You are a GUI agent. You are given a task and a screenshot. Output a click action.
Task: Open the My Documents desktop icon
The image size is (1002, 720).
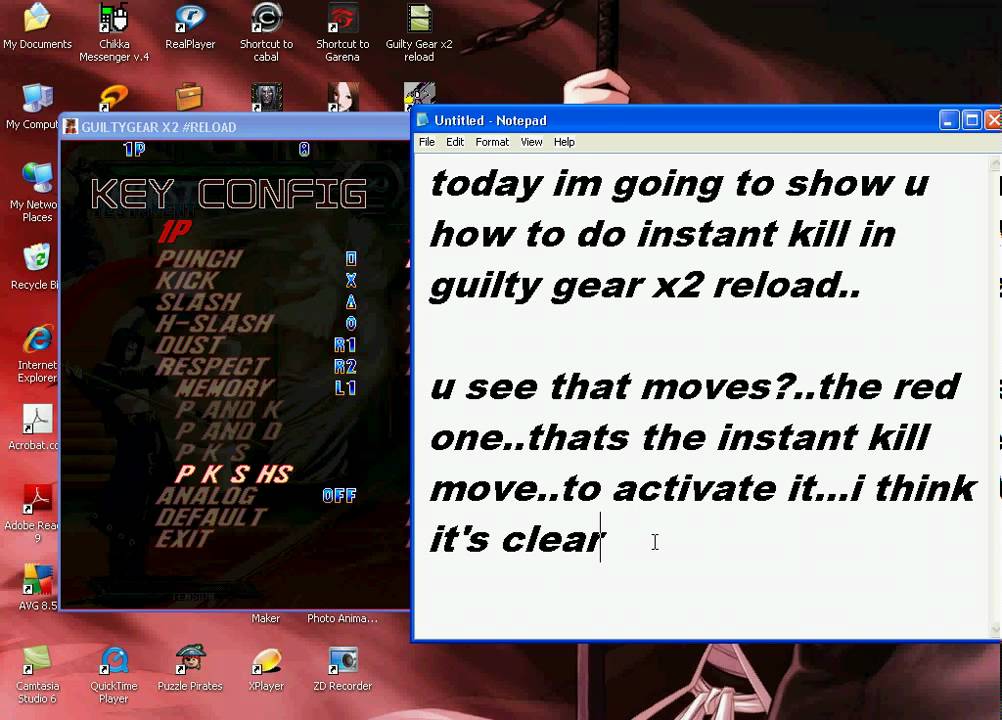coord(37,26)
